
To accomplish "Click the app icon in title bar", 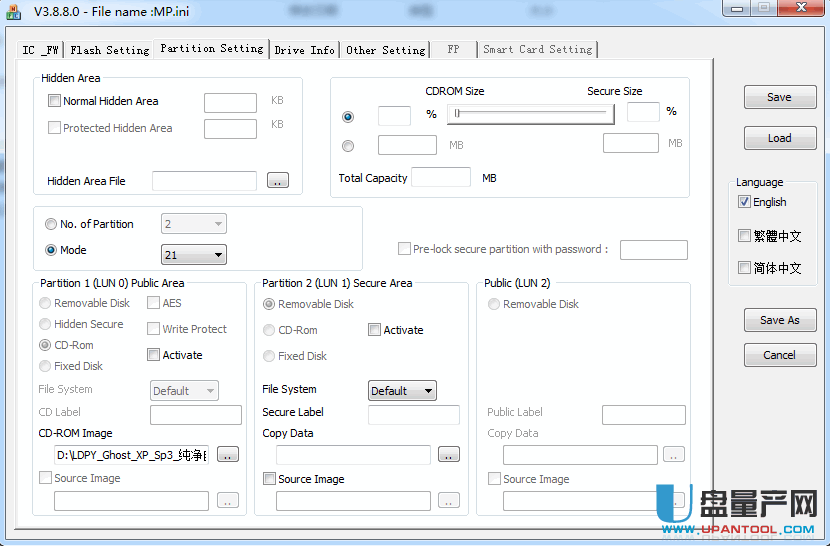I will (x=13, y=11).
